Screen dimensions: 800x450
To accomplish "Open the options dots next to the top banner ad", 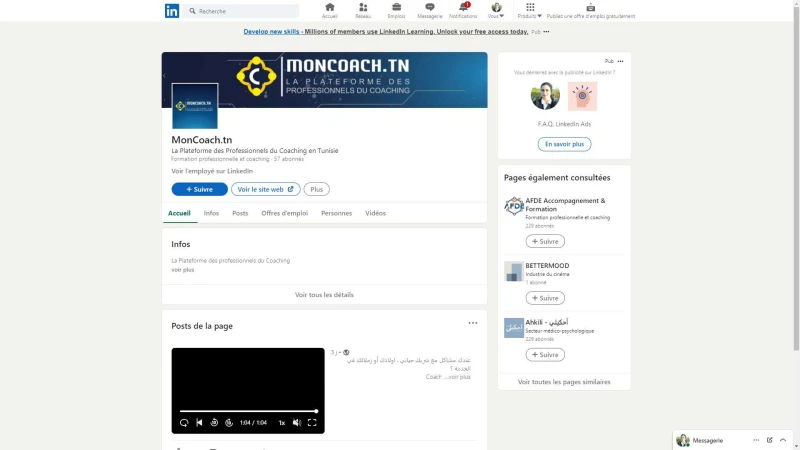I will (546, 32).
